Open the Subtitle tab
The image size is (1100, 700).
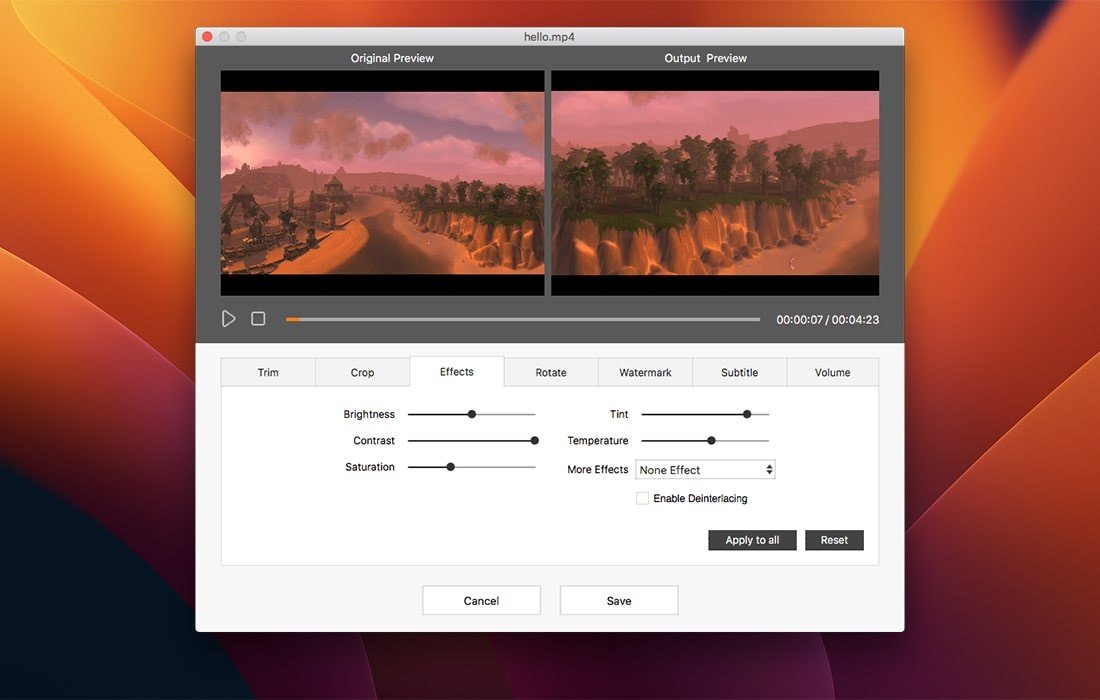[739, 372]
